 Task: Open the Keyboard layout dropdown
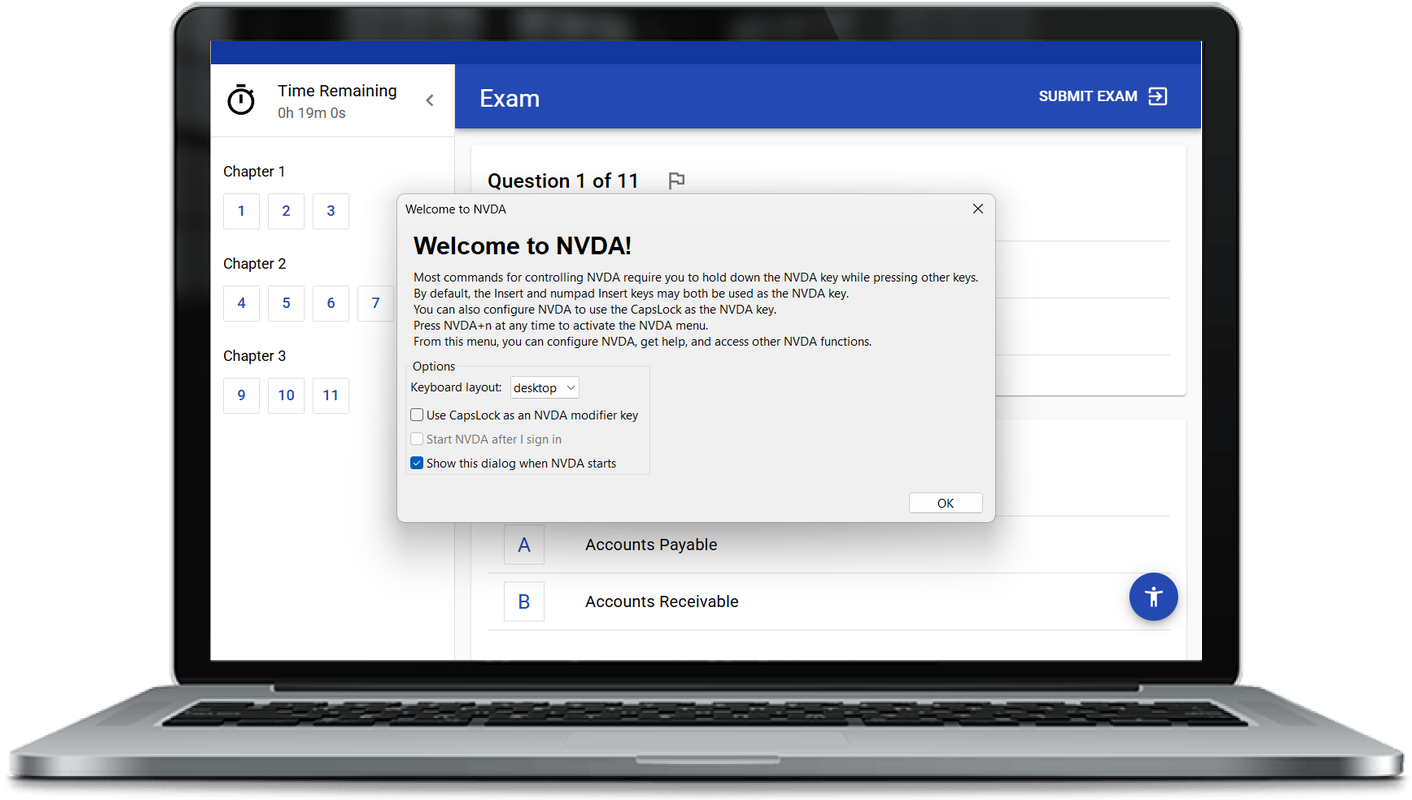coord(545,387)
